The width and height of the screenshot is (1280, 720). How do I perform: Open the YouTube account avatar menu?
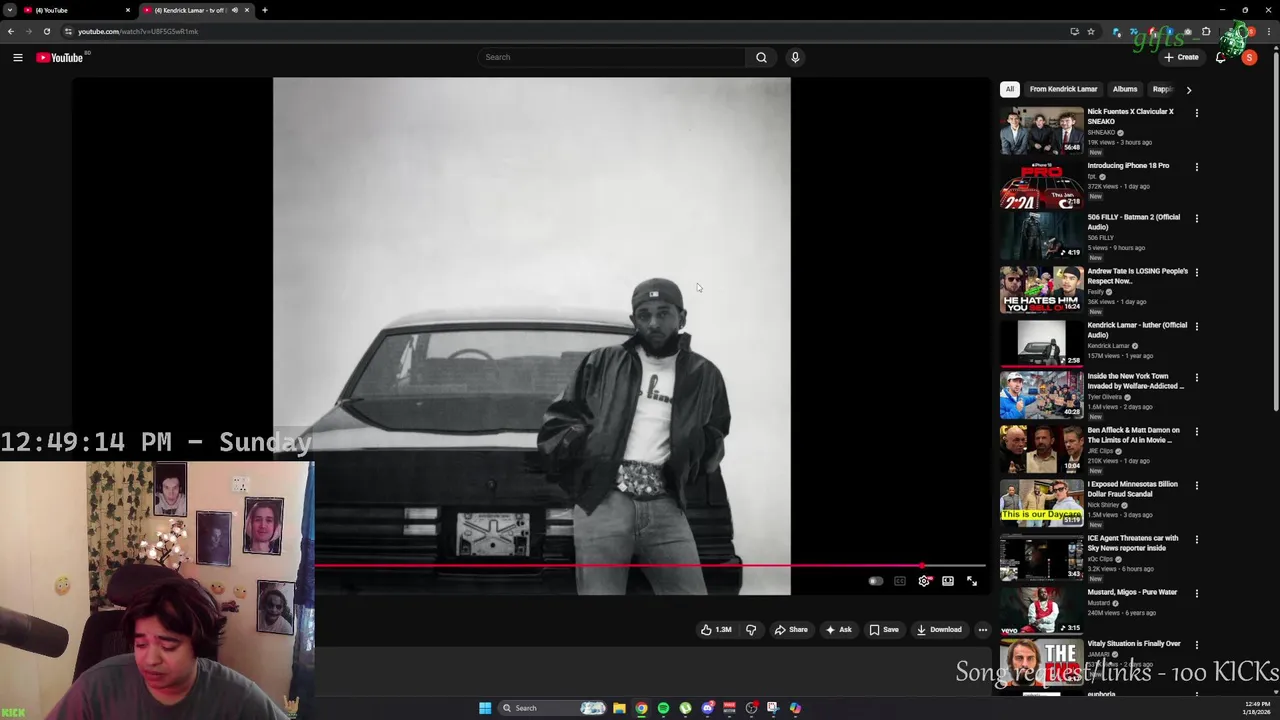(x=1249, y=57)
